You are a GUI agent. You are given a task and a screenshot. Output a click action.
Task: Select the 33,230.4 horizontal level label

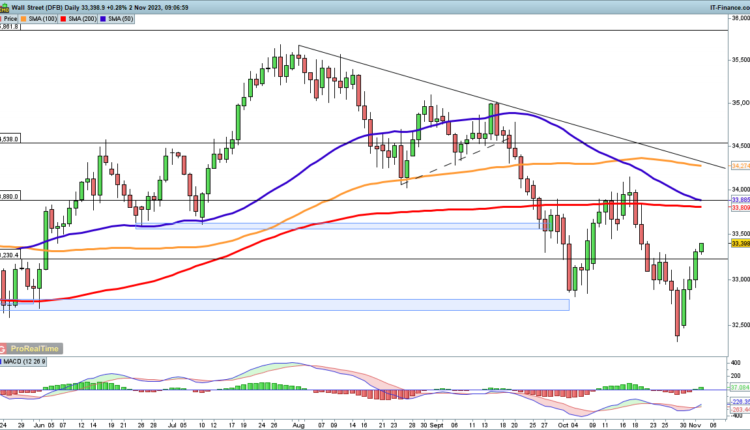pyautogui.click(x=12, y=255)
